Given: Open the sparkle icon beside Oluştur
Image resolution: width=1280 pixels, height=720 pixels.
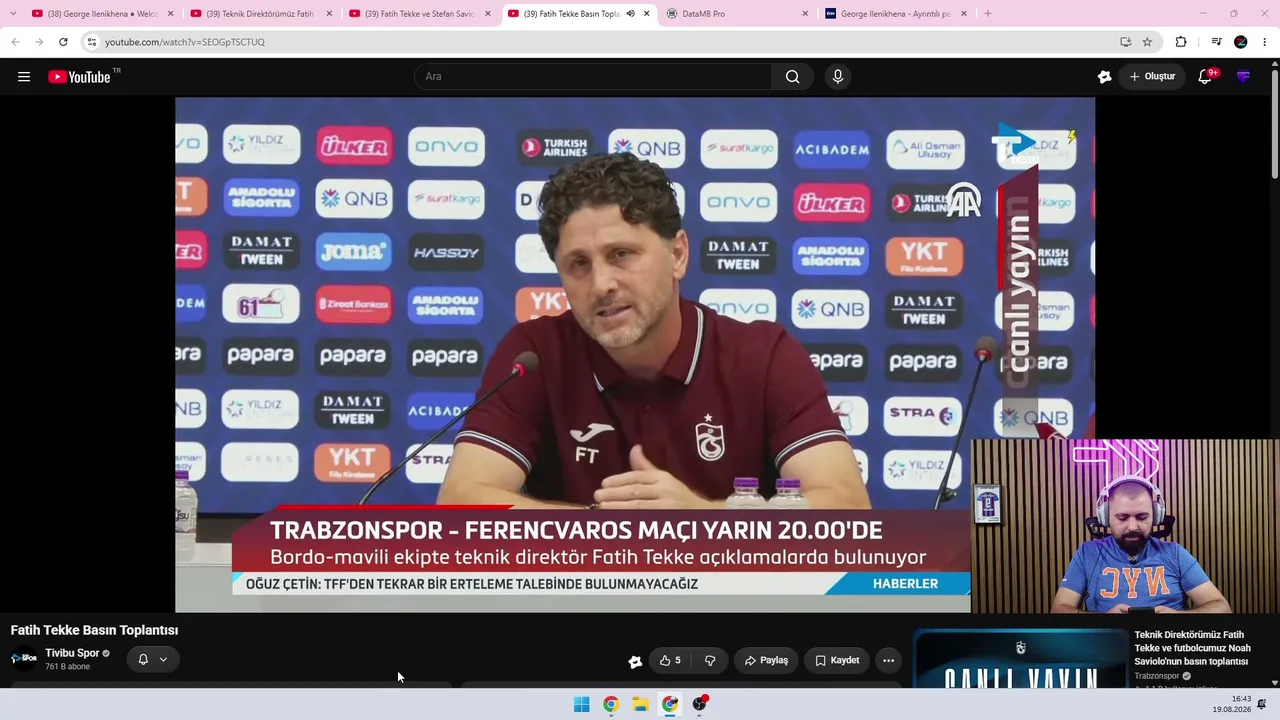Looking at the screenshot, I should (x=1104, y=77).
